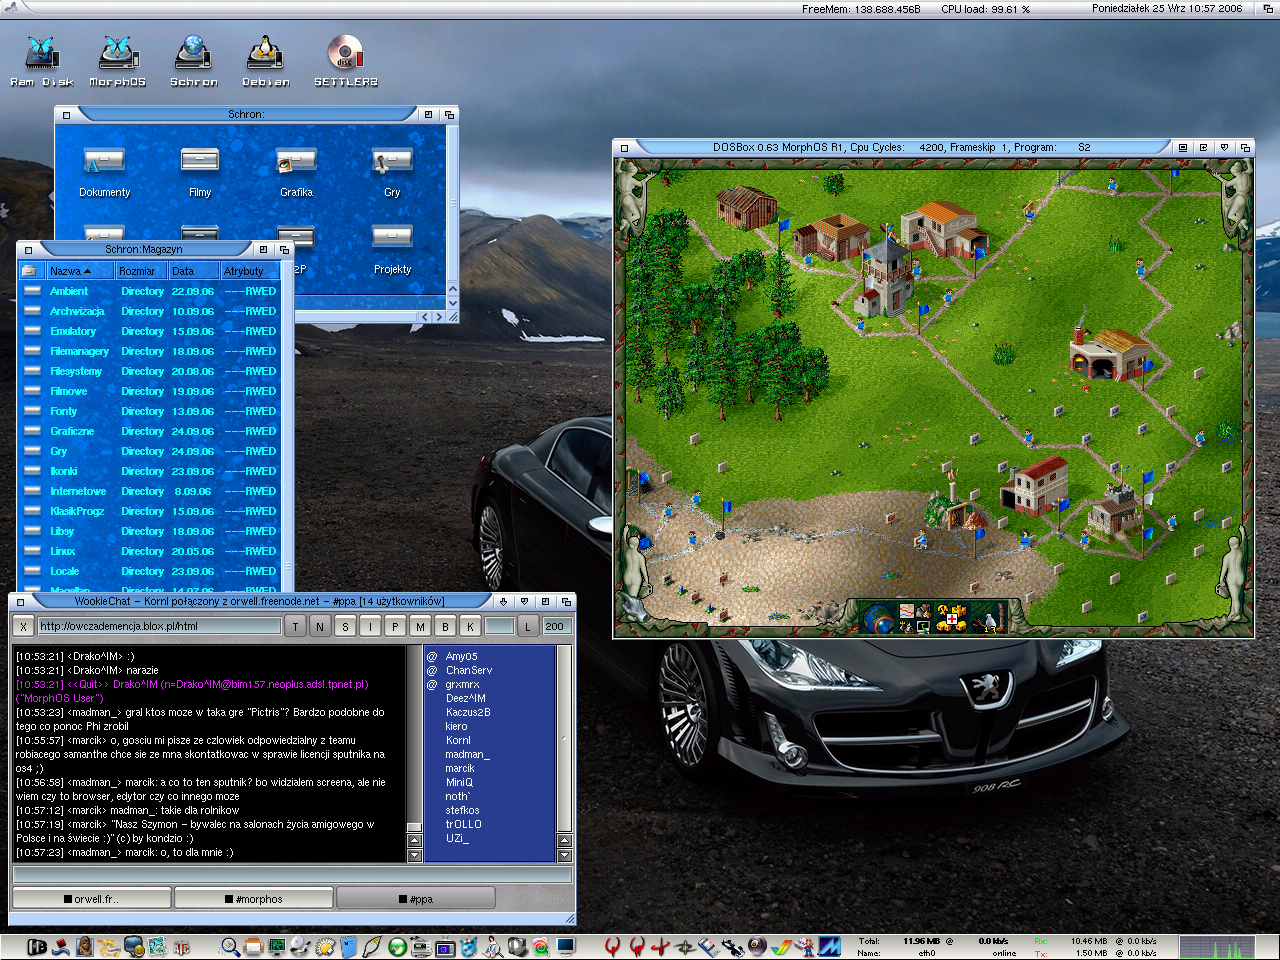The width and height of the screenshot is (1280, 960).
Task: Open the Dokumenty drawer in Schron window
Action: click(104, 172)
